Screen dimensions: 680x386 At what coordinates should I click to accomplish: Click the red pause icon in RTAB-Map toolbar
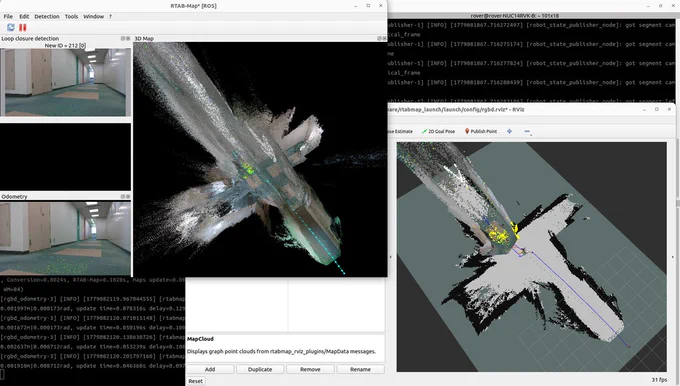point(23,27)
